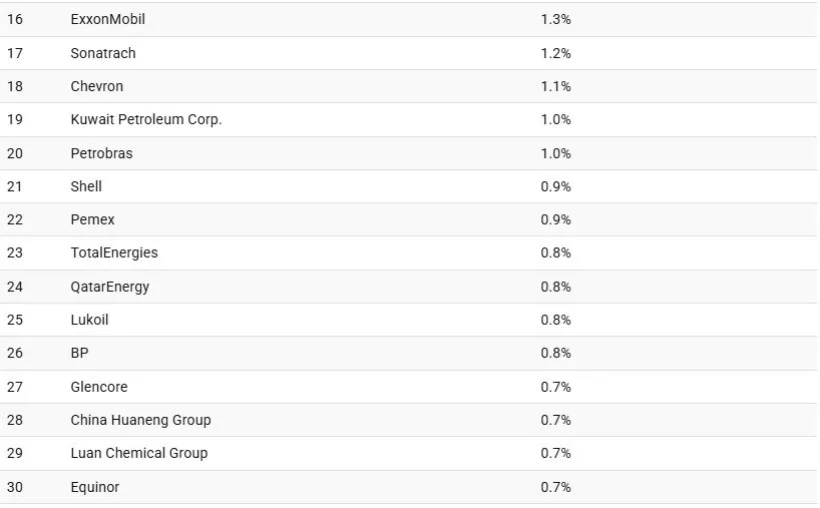Click the Chevron entry in the table
This screenshot has height=508, width=820.
(x=97, y=86)
